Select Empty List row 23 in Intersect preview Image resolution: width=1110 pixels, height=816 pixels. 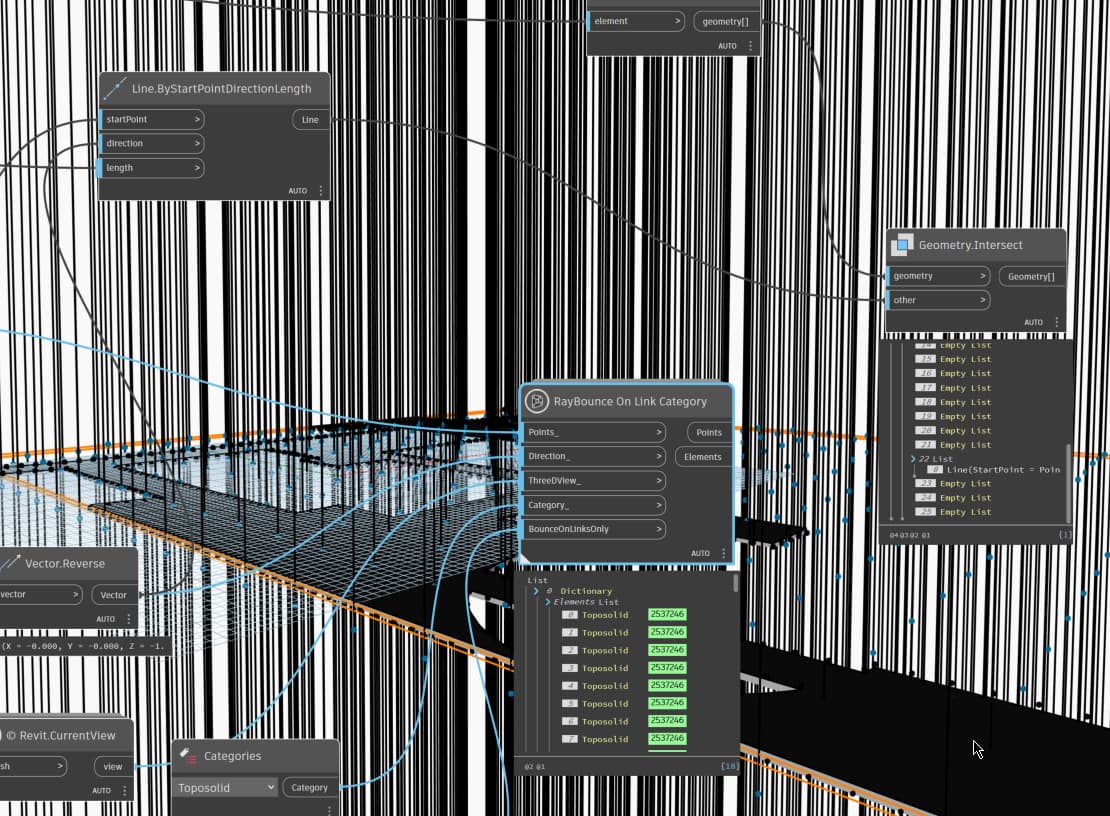(x=954, y=484)
